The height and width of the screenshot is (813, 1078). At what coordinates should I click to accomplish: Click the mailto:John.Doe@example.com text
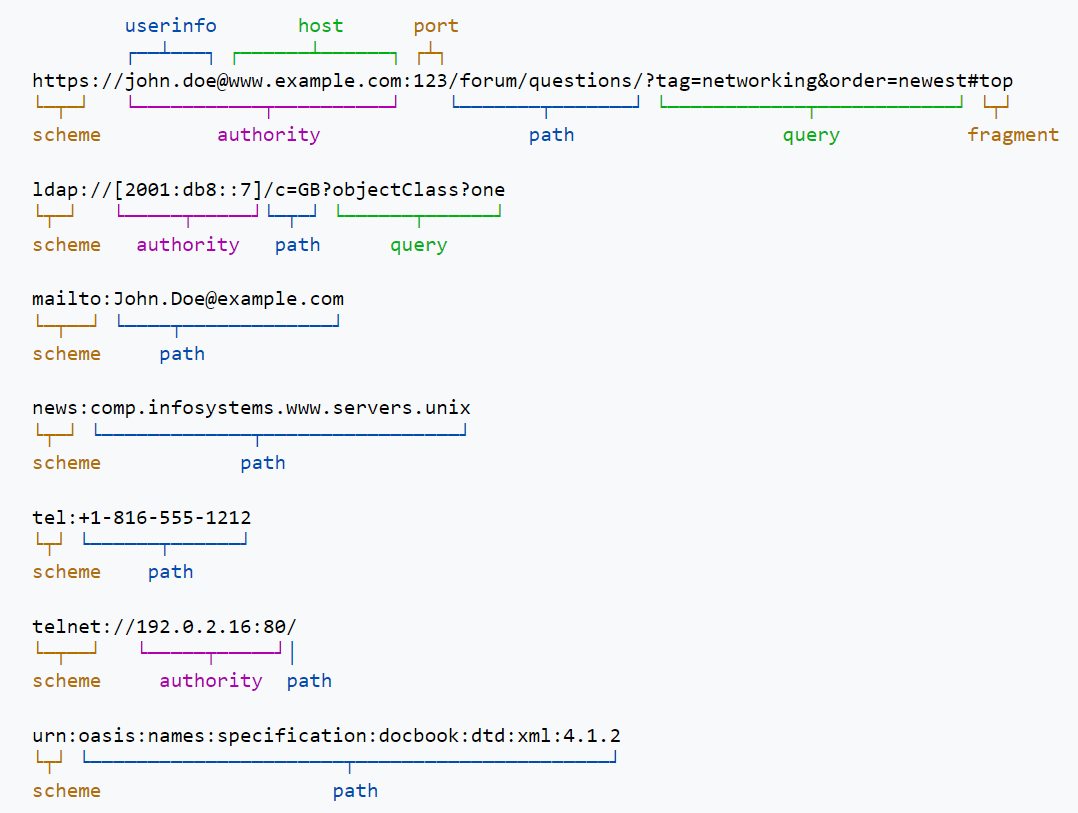(188, 299)
